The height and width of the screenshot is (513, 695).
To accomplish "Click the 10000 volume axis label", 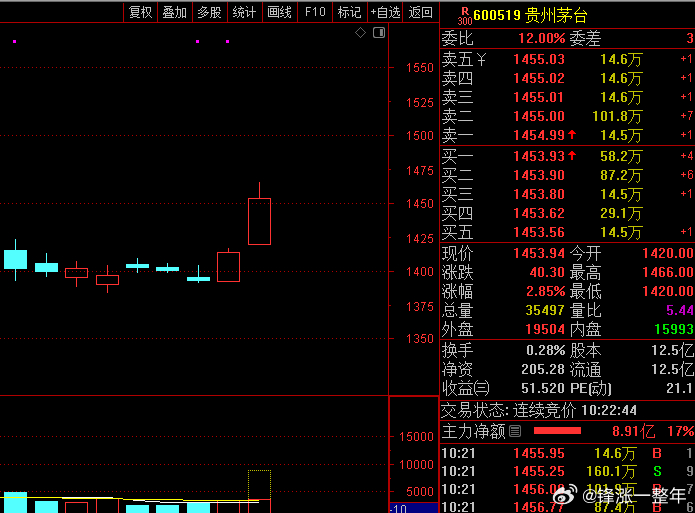I will pyautogui.click(x=416, y=465).
